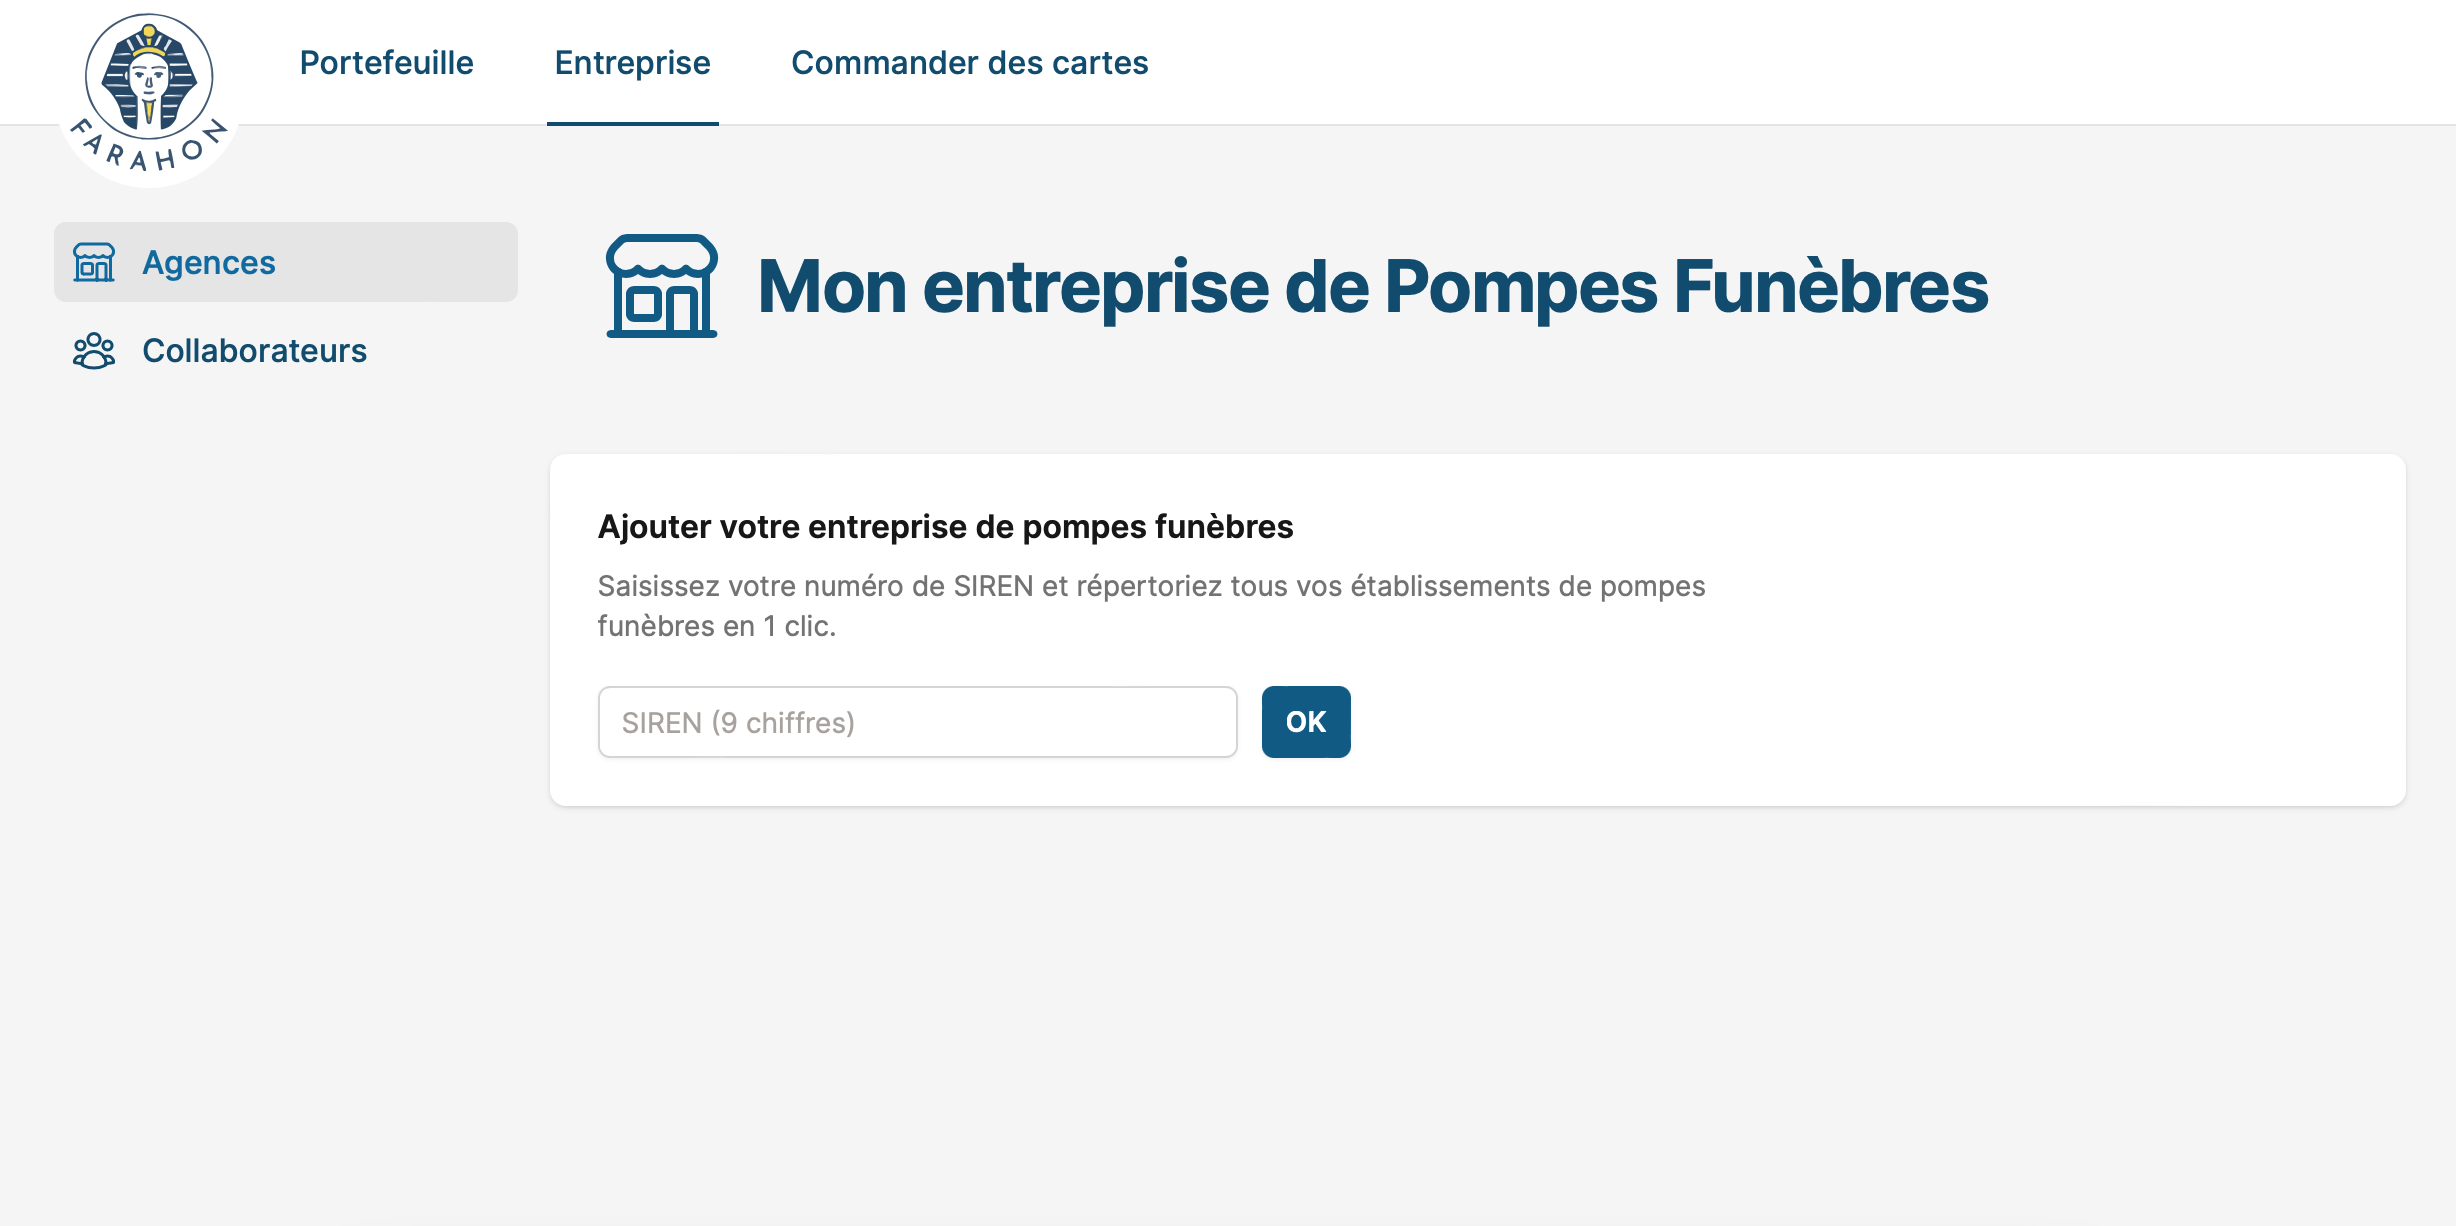Viewport: 2456px width, 1226px height.
Task: Click 'funèbres en 1 clic.' text line
Action: coord(716,626)
